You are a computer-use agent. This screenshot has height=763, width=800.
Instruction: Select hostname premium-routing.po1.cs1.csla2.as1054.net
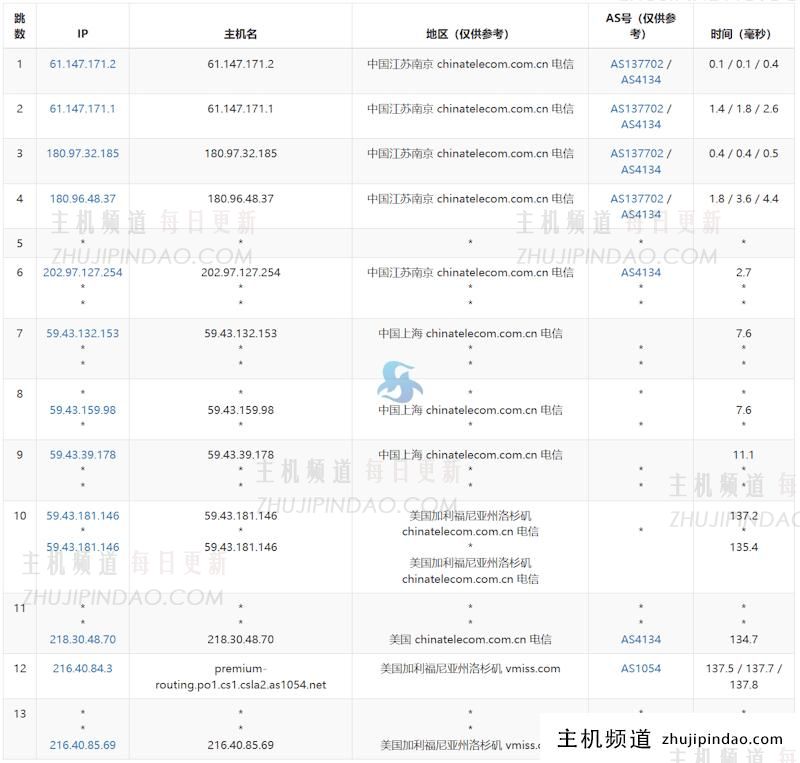pos(240,677)
